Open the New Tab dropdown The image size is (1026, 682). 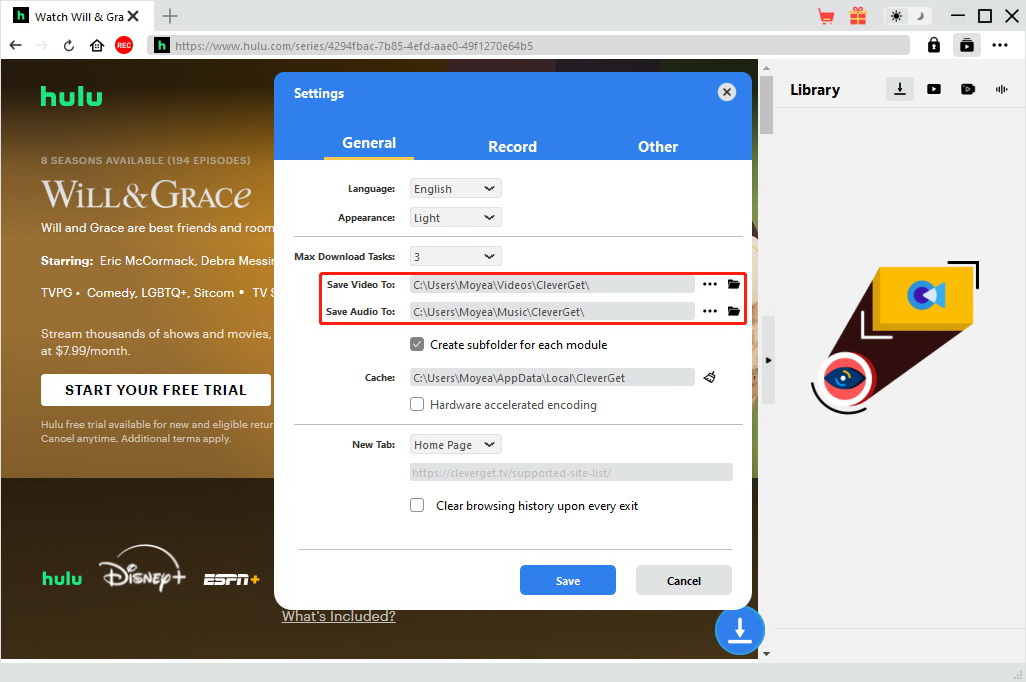click(x=455, y=444)
